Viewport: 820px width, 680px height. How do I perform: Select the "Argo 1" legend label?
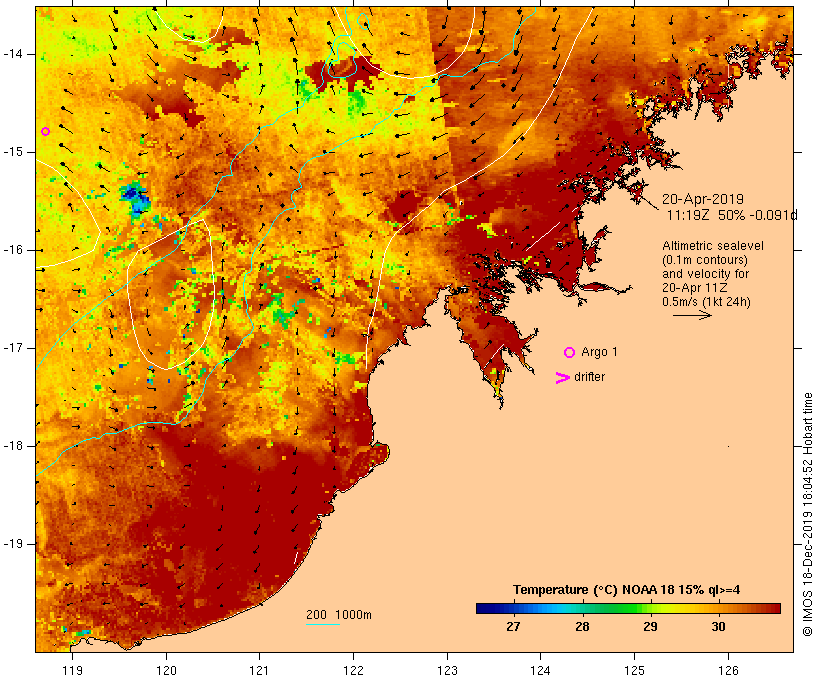599,352
